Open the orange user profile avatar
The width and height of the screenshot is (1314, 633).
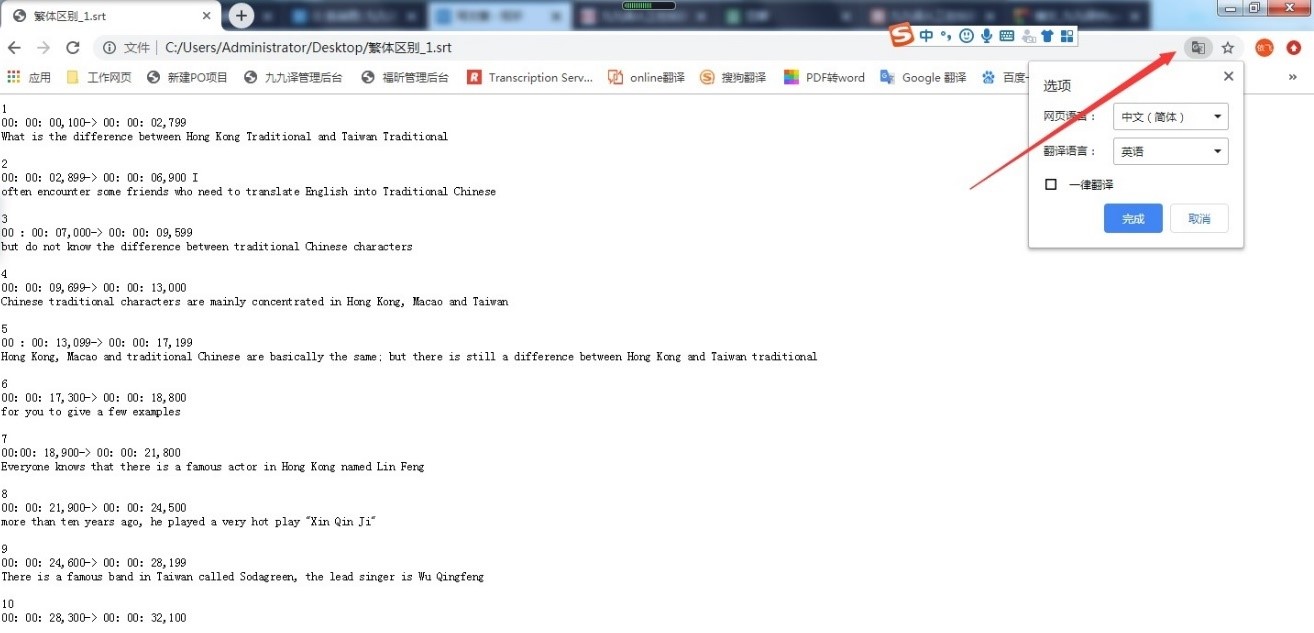point(1264,48)
